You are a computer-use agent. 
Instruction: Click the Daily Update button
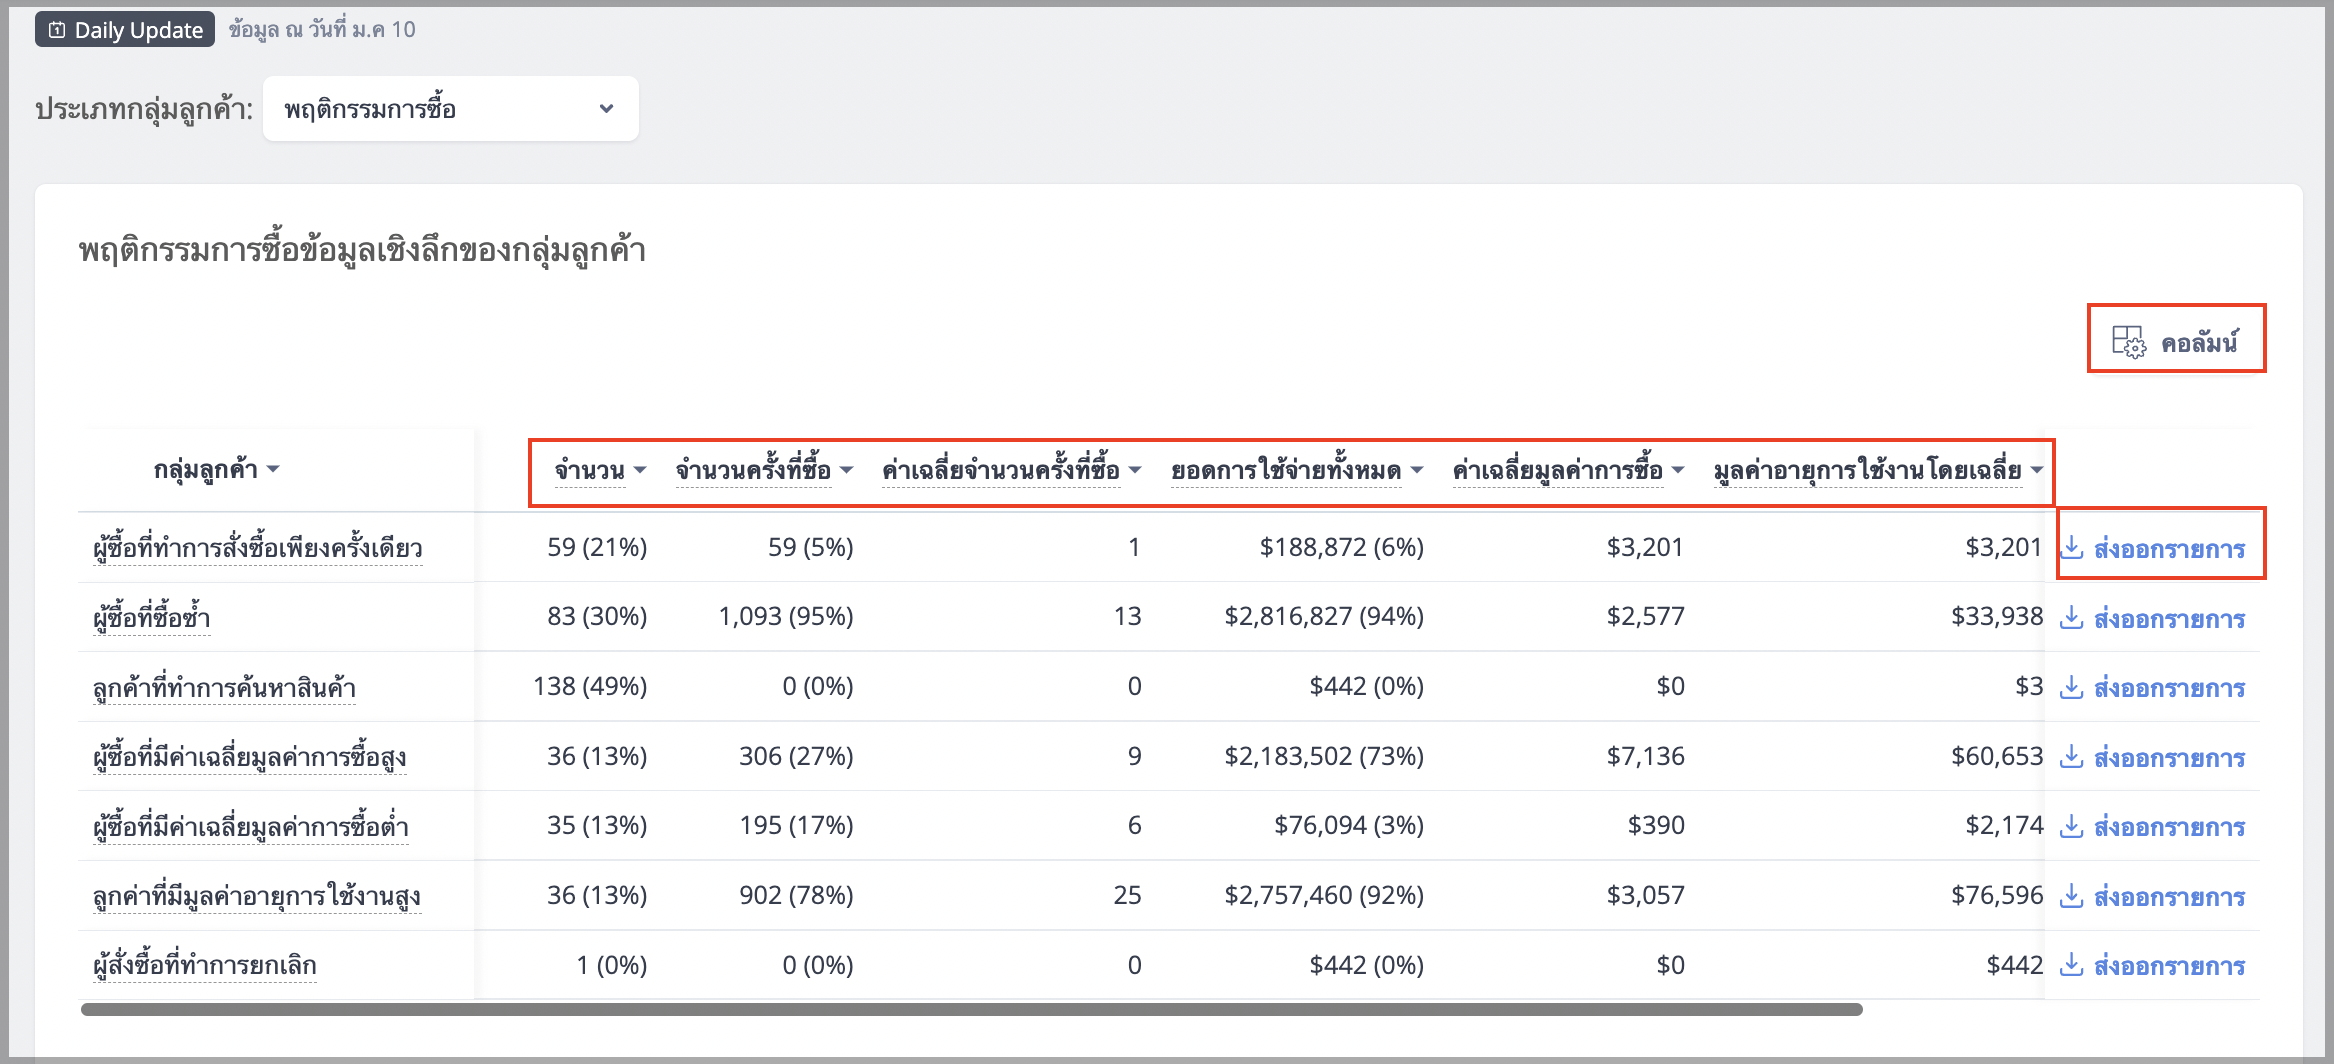click(125, 30)
